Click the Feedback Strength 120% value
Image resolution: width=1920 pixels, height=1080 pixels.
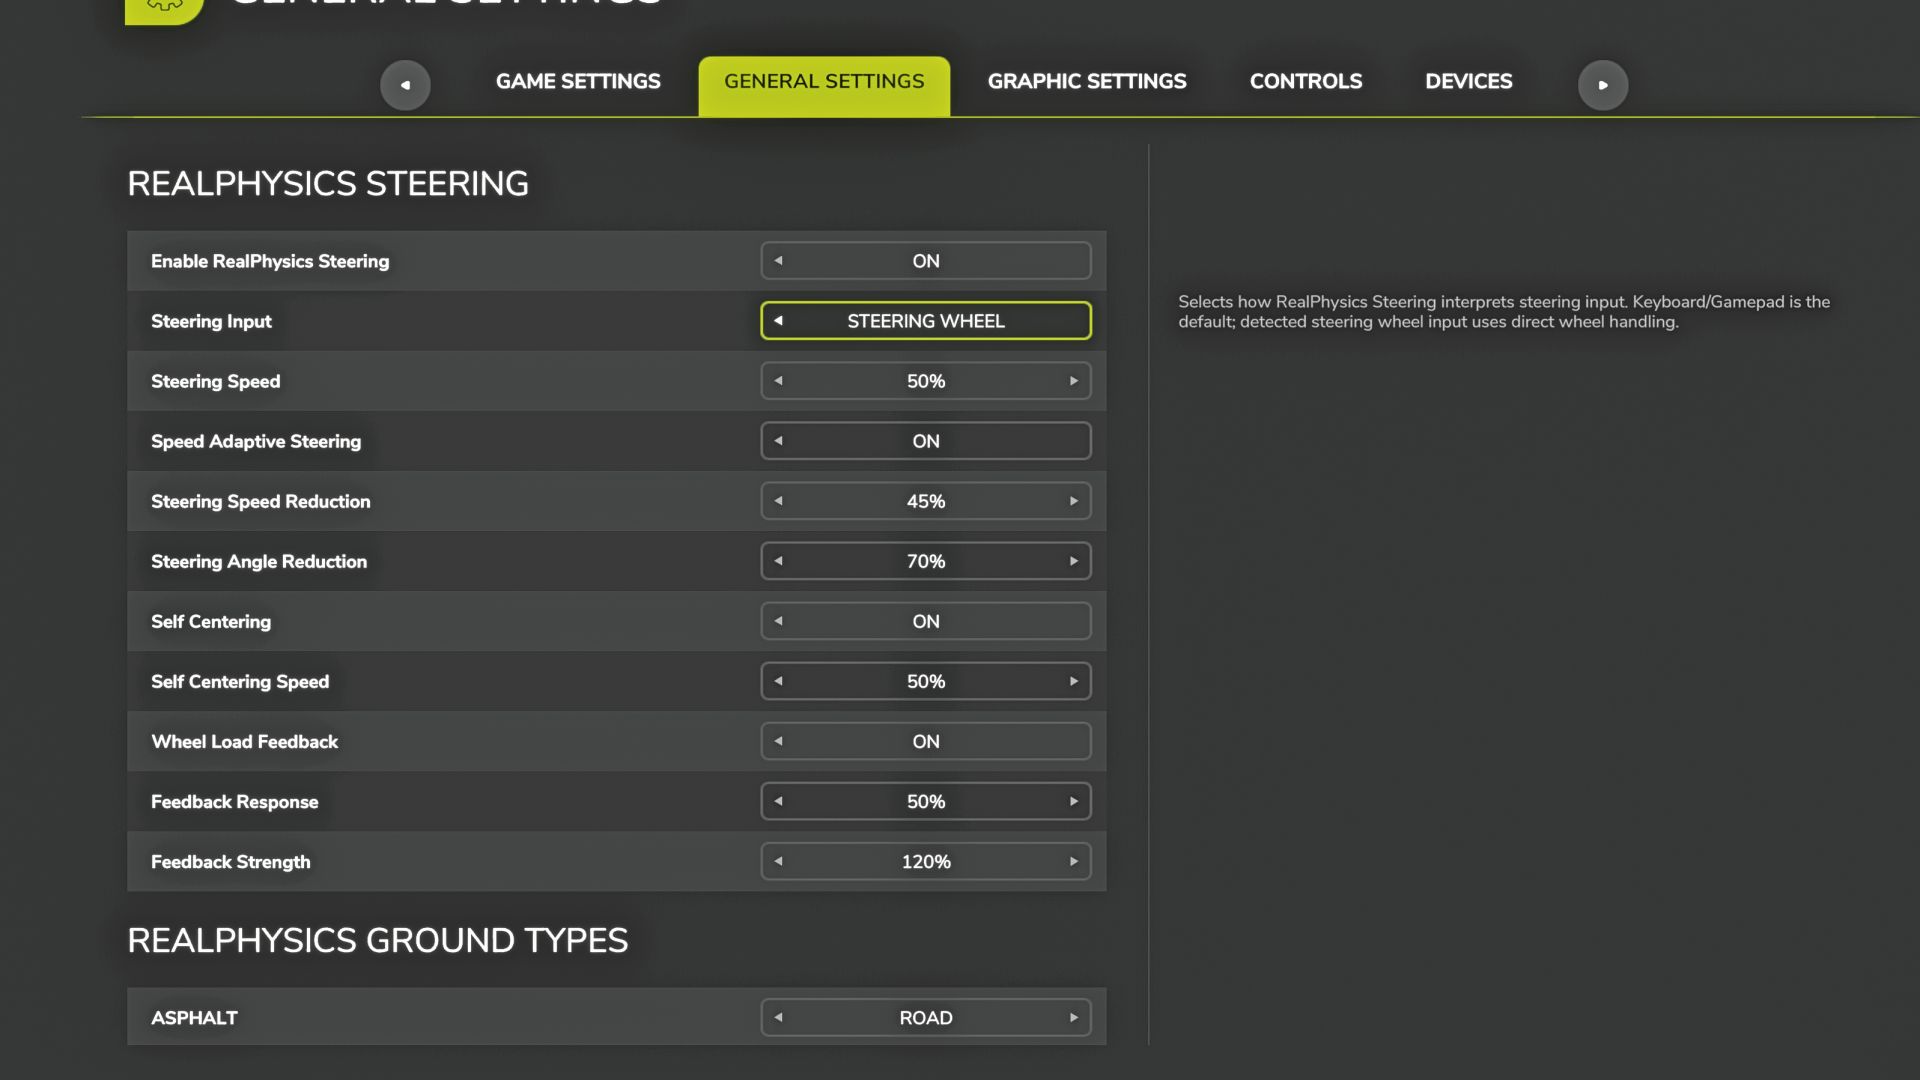pos(926,862)
